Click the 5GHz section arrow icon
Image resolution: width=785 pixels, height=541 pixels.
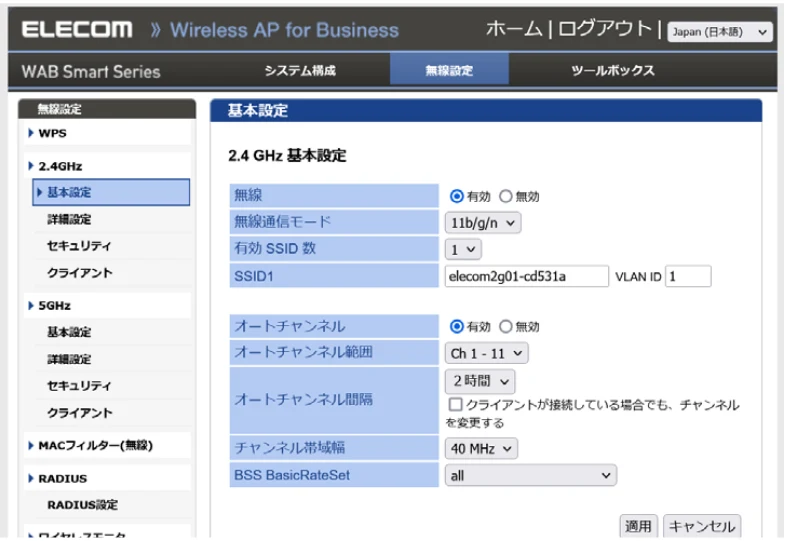pos(31,306)
